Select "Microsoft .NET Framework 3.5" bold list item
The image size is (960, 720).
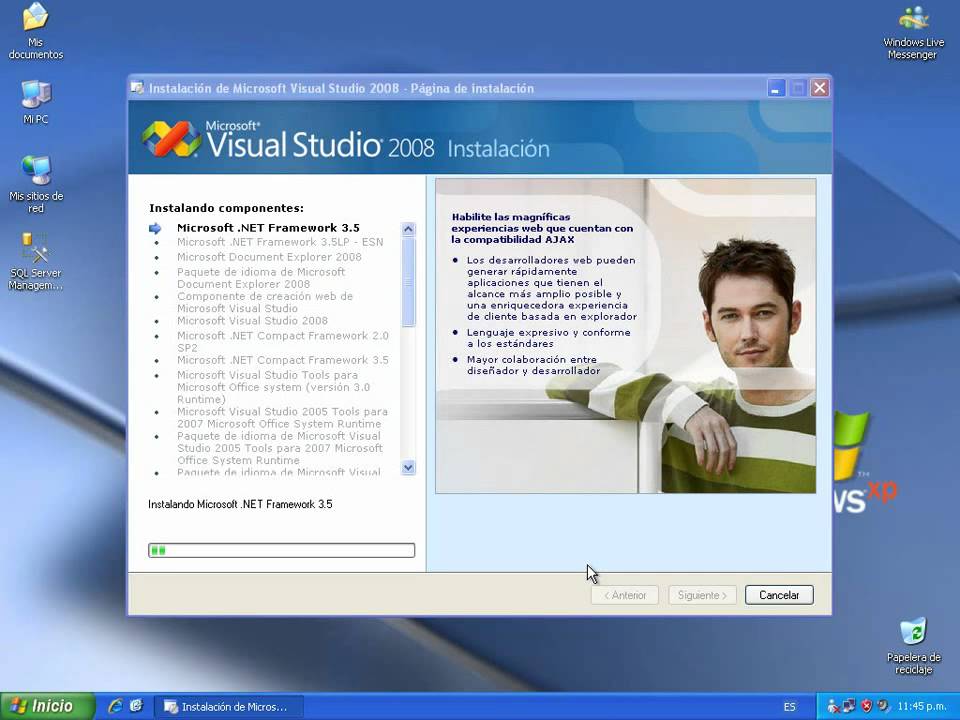pyautogui.click(x=268, y=228)
